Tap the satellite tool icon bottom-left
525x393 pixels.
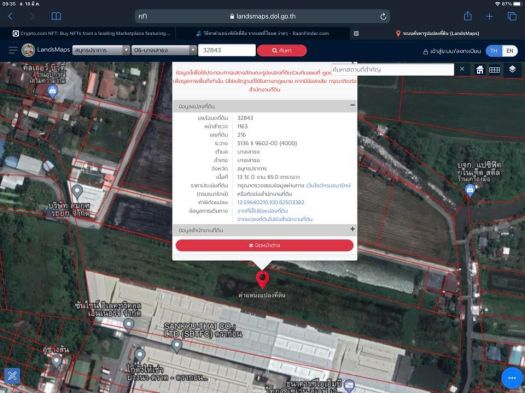(x=12, y=376)
